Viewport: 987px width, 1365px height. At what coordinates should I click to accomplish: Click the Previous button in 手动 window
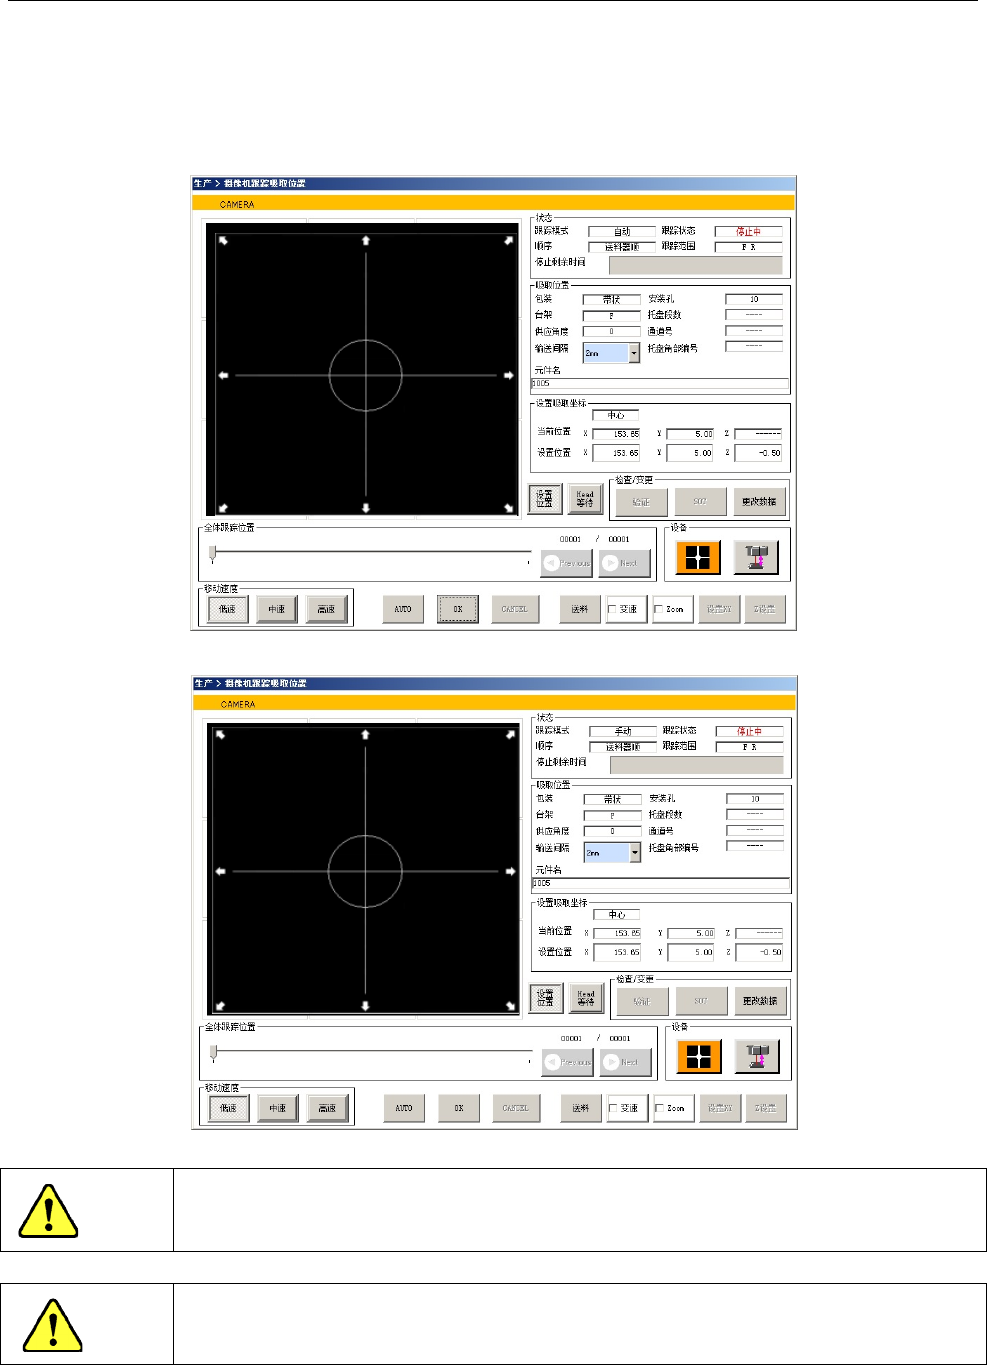[567, 1062]
